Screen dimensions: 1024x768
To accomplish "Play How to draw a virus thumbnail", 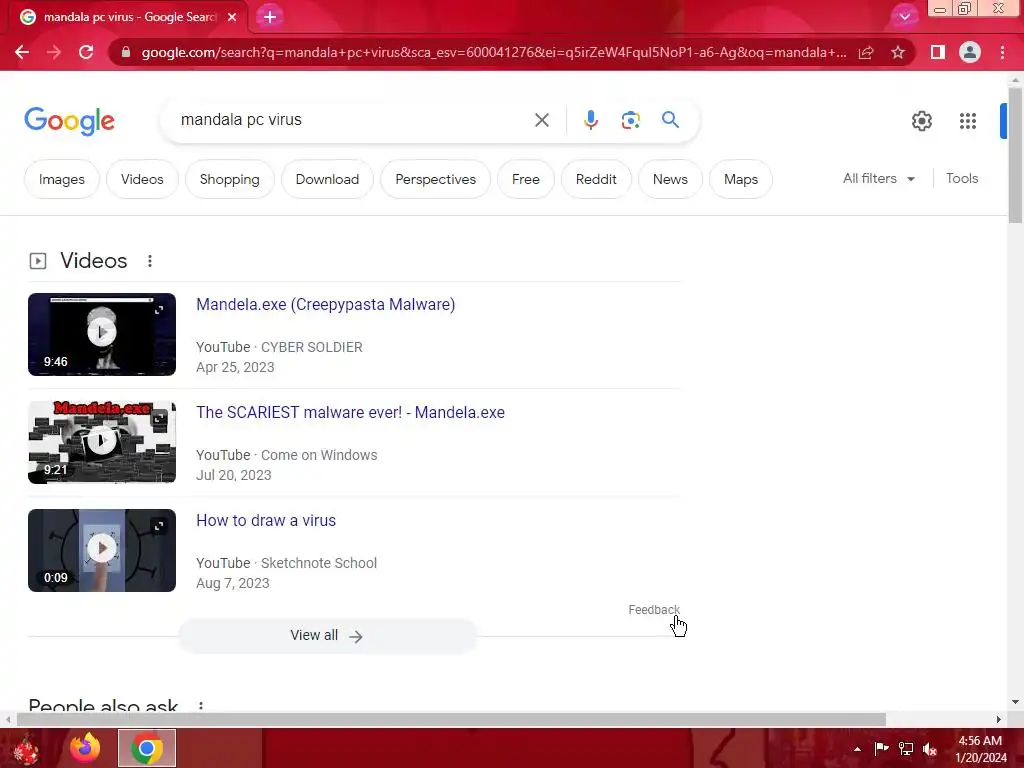I will [102, 549].
